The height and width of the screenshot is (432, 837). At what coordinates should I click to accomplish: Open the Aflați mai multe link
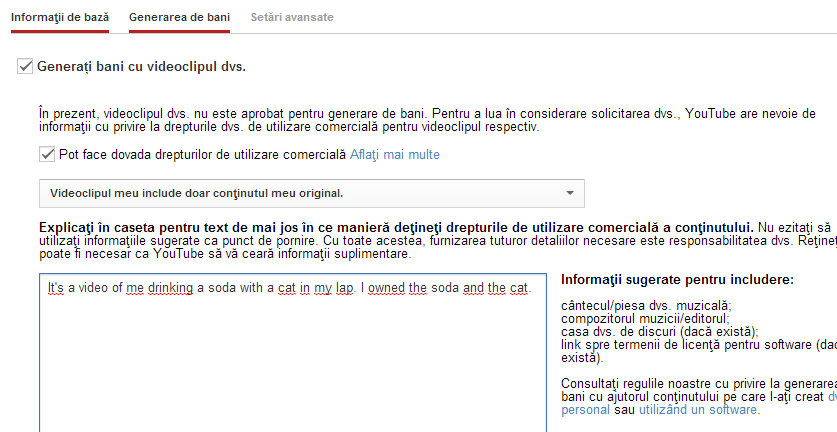click(x=394, y=154)
